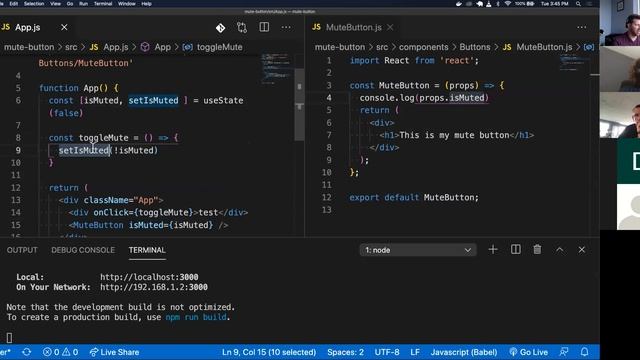Close the terminal panel

pyautogui.click(x=582, y=249)
